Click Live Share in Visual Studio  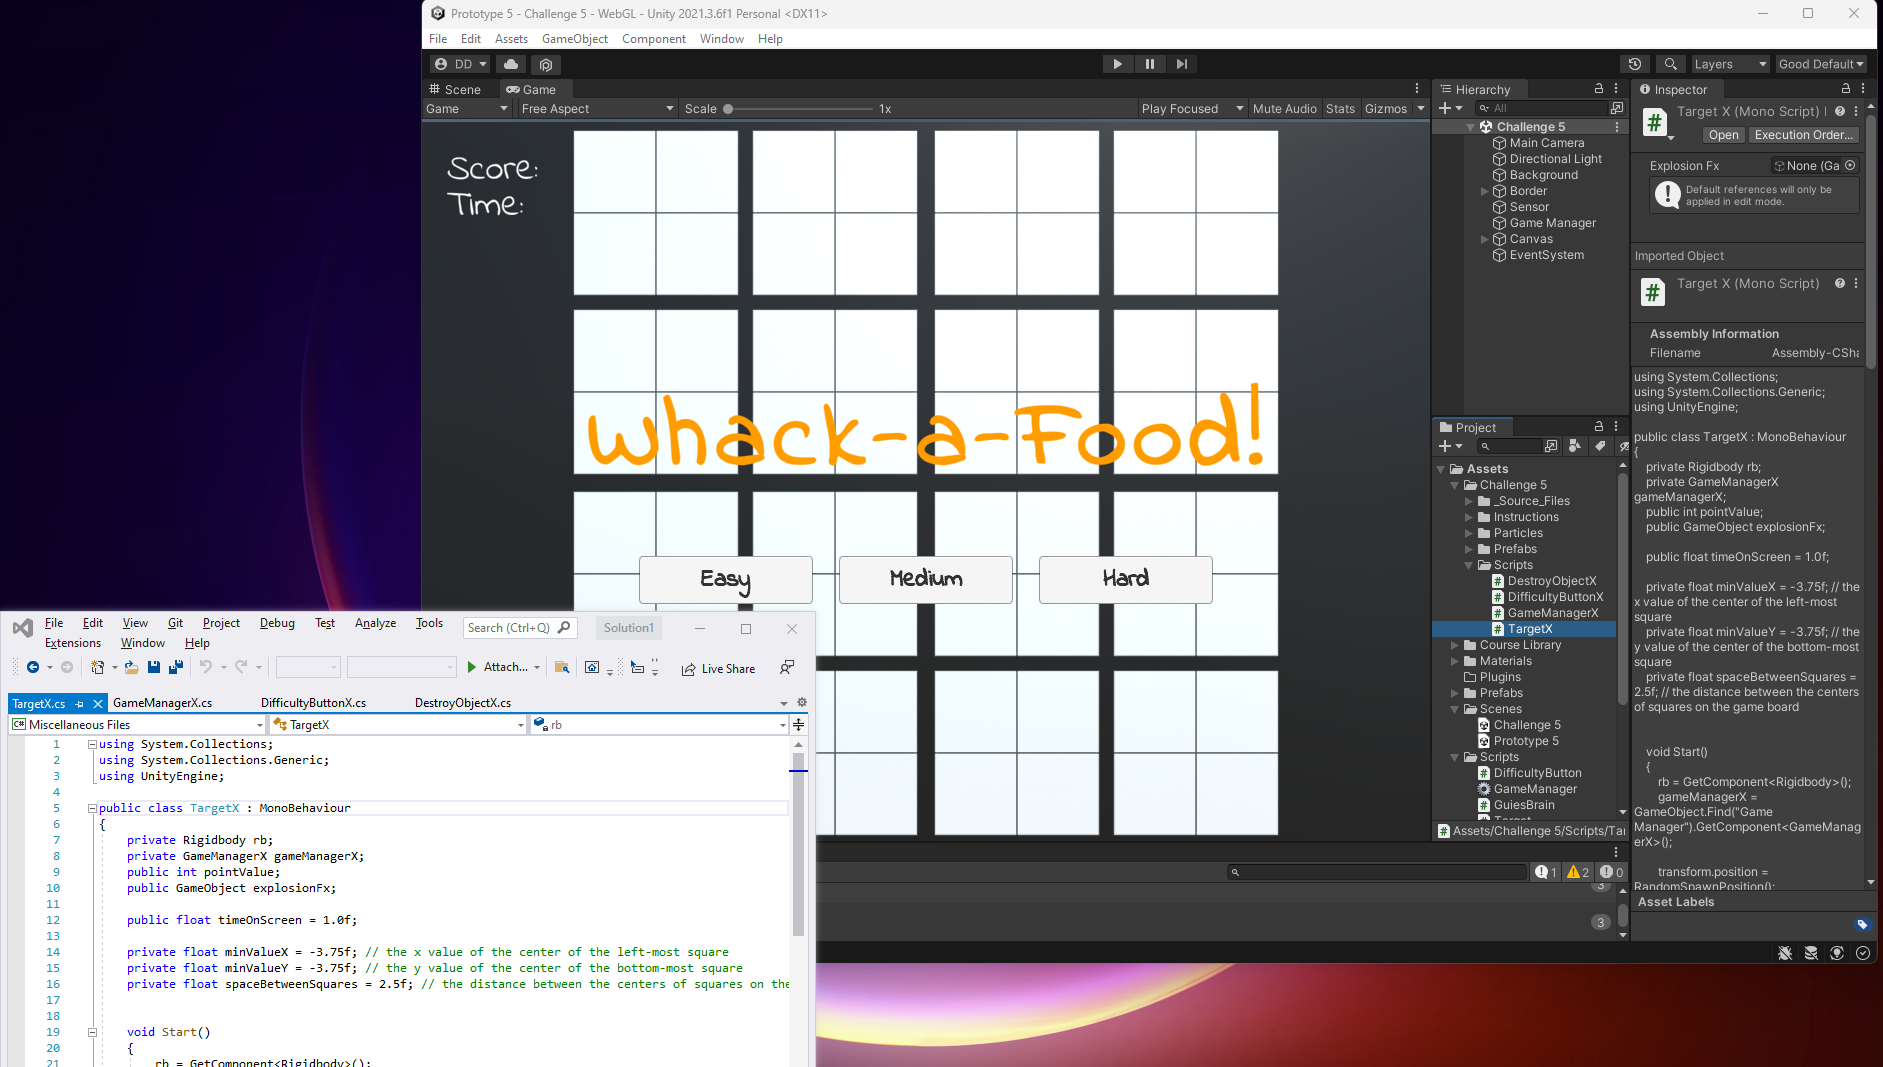718,669
